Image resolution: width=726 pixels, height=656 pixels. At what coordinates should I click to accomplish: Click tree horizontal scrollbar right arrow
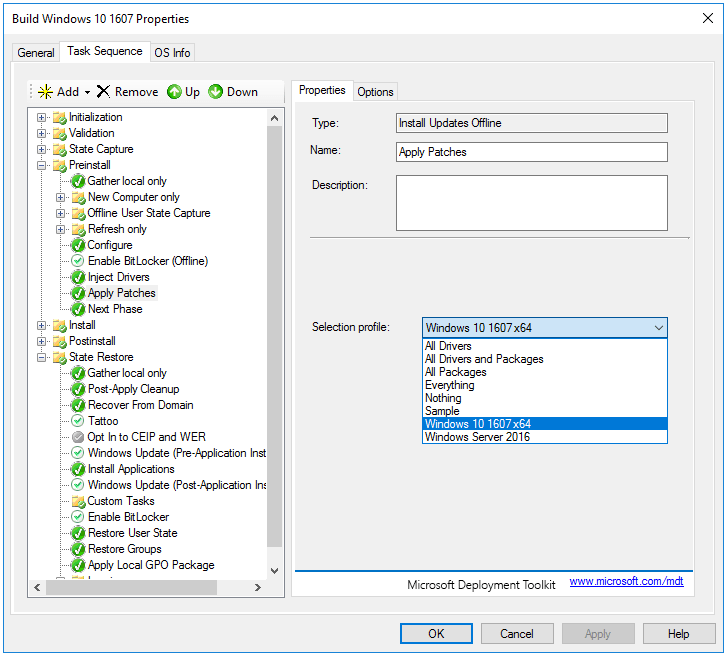click(x=258, y=587)
